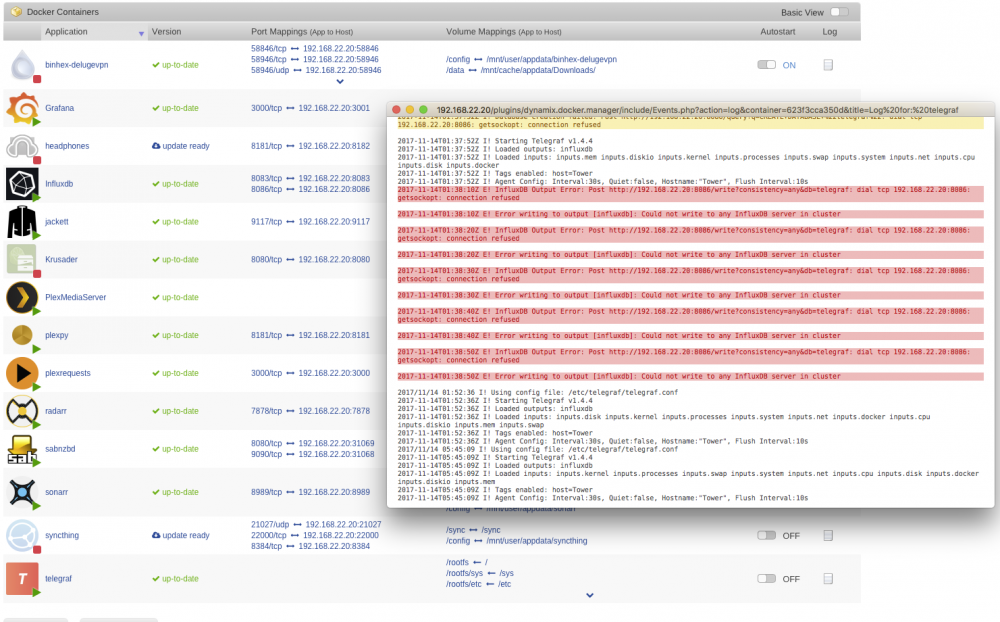
Task: Zoom the telegraf log window green button
Action: 423,110
